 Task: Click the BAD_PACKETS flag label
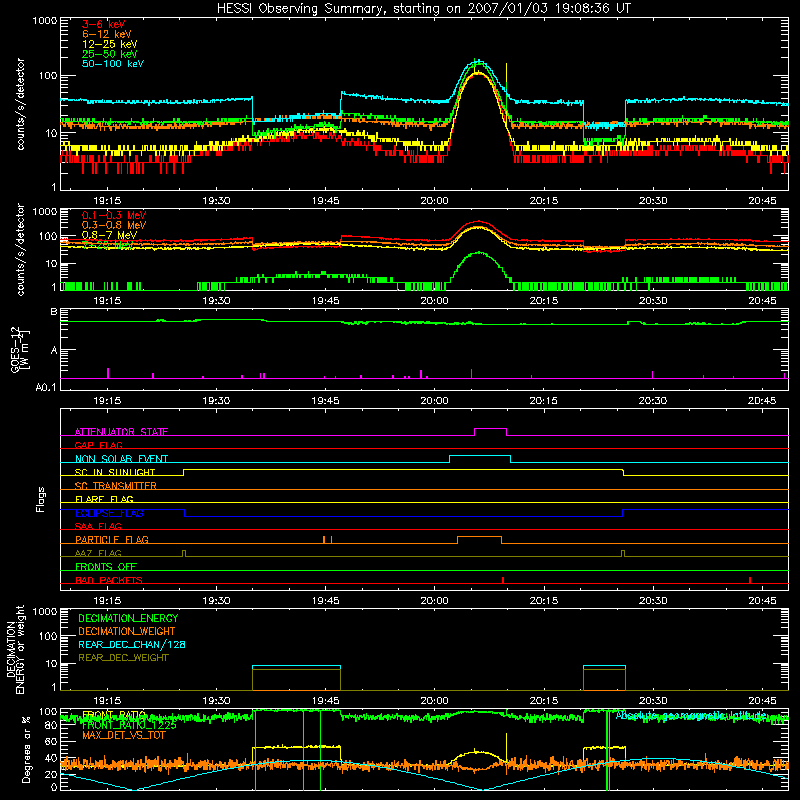point(109,580)
